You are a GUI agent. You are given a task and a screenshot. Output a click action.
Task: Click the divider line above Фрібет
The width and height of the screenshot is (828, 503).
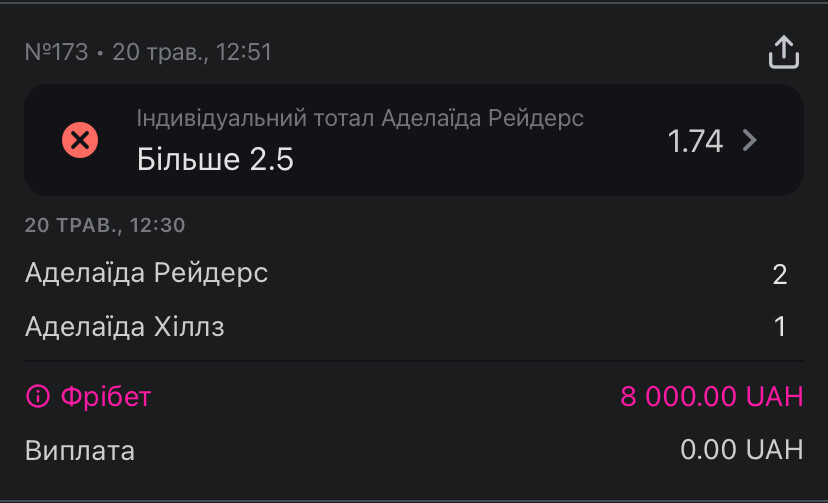pos(414,362)
